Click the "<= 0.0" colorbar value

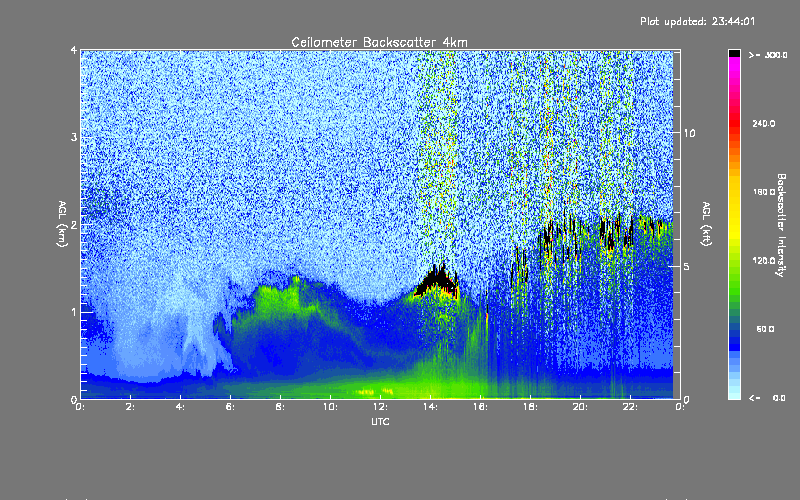[767, 398]
